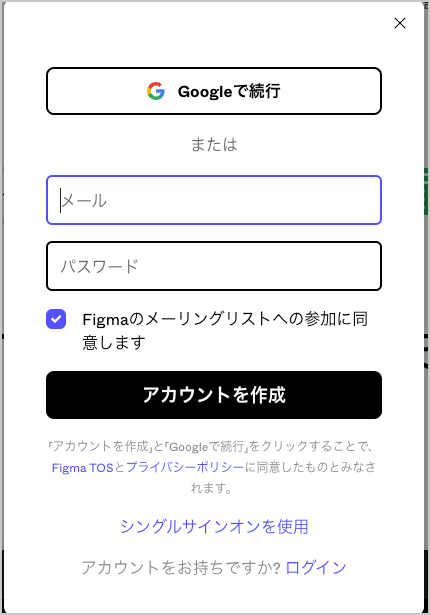Click the black アカウントを作成 button
The height and width of the screenshot is (615, 430).
(x=214, y=395)
